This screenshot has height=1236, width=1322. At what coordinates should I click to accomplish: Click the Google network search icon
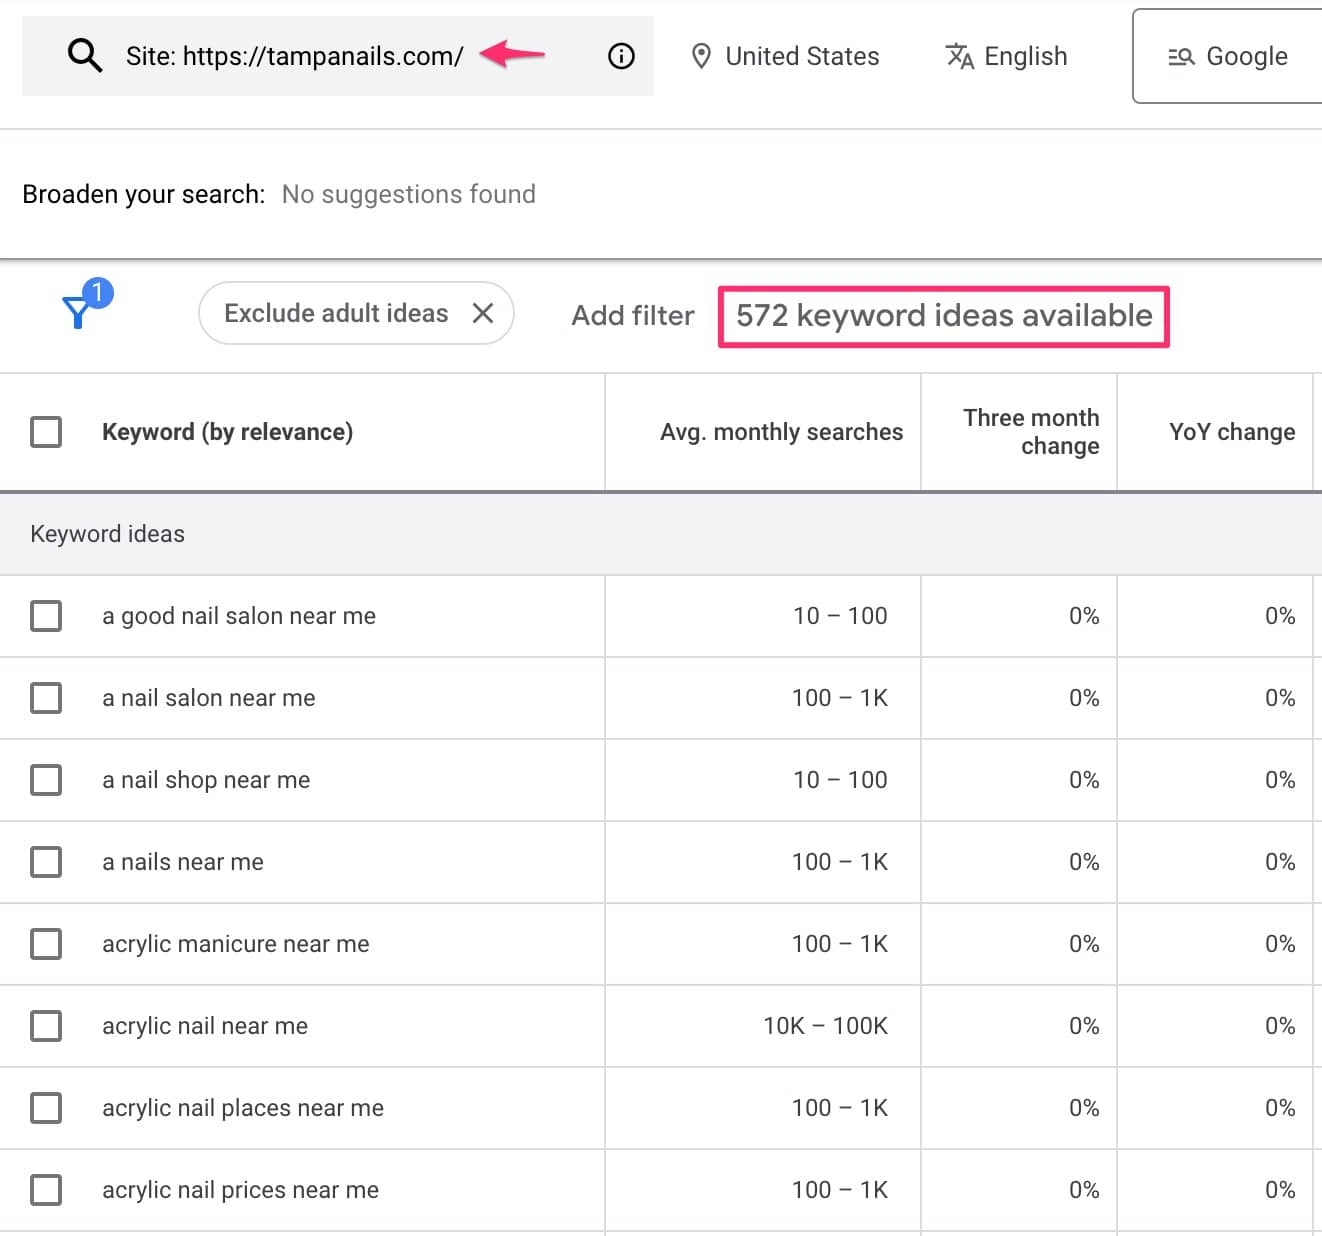(x=1182, y=57)
